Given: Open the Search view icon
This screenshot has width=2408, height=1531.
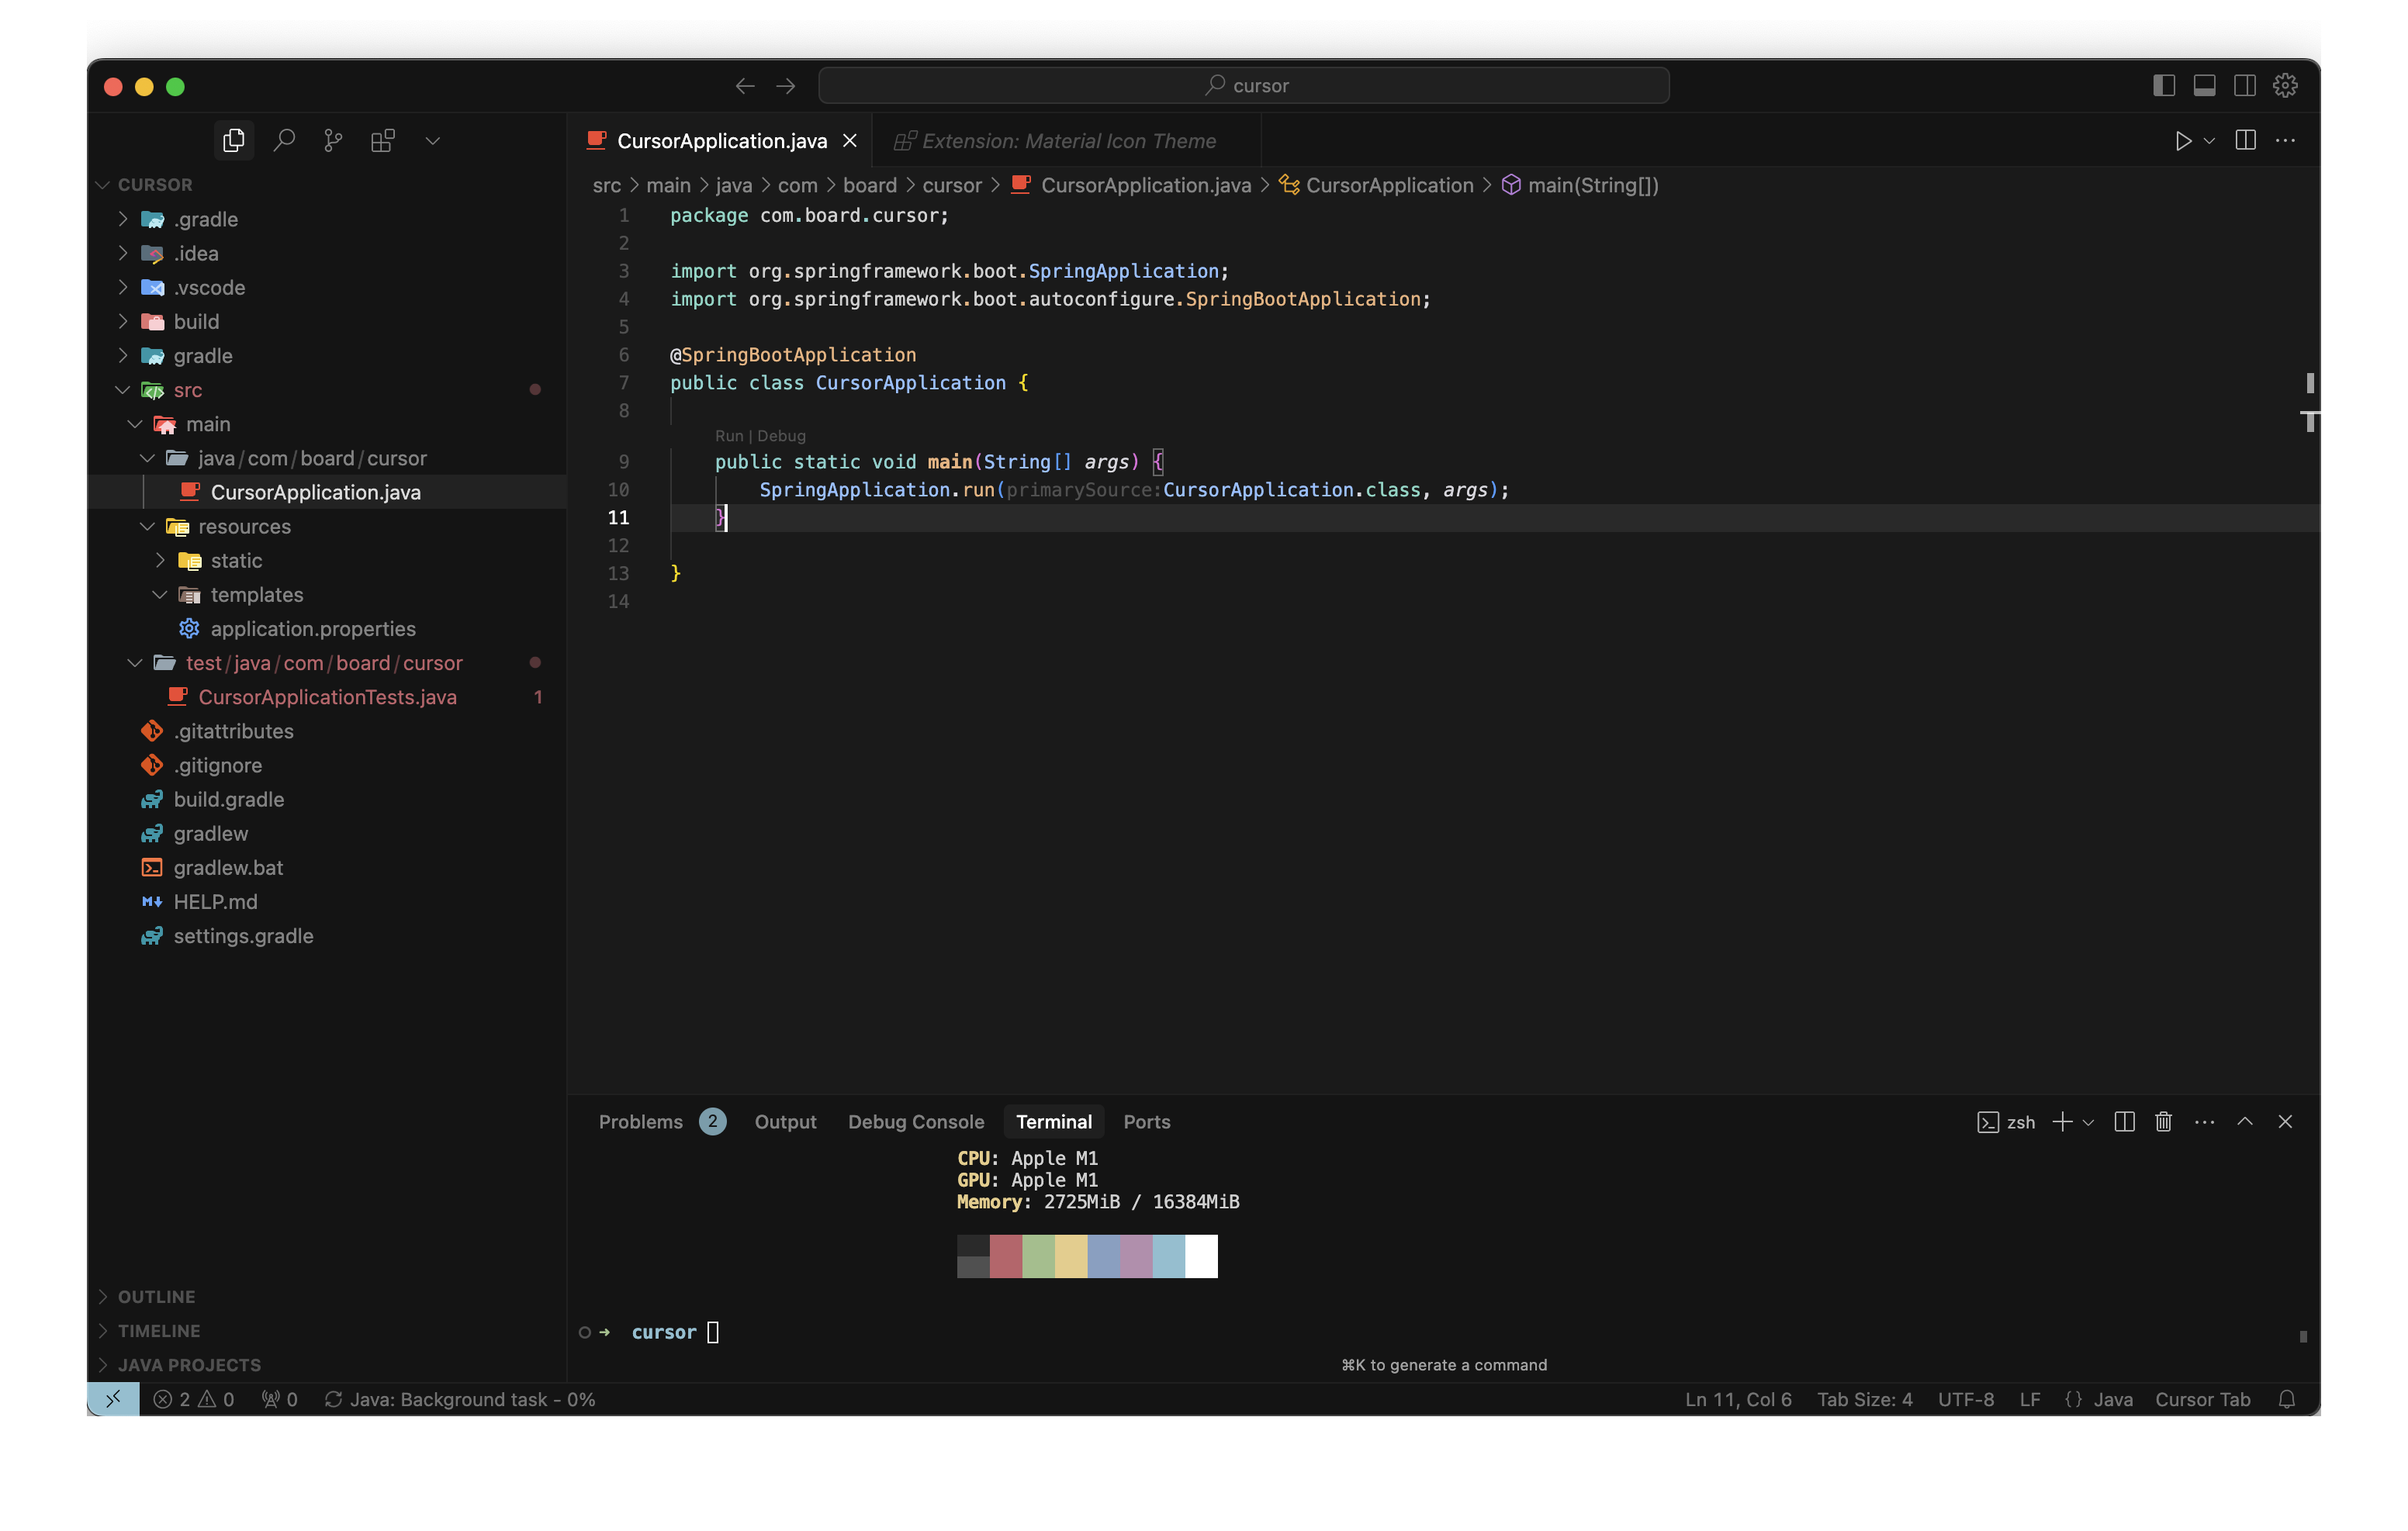Looking at the screenshot, I should (x=284, y=140).
